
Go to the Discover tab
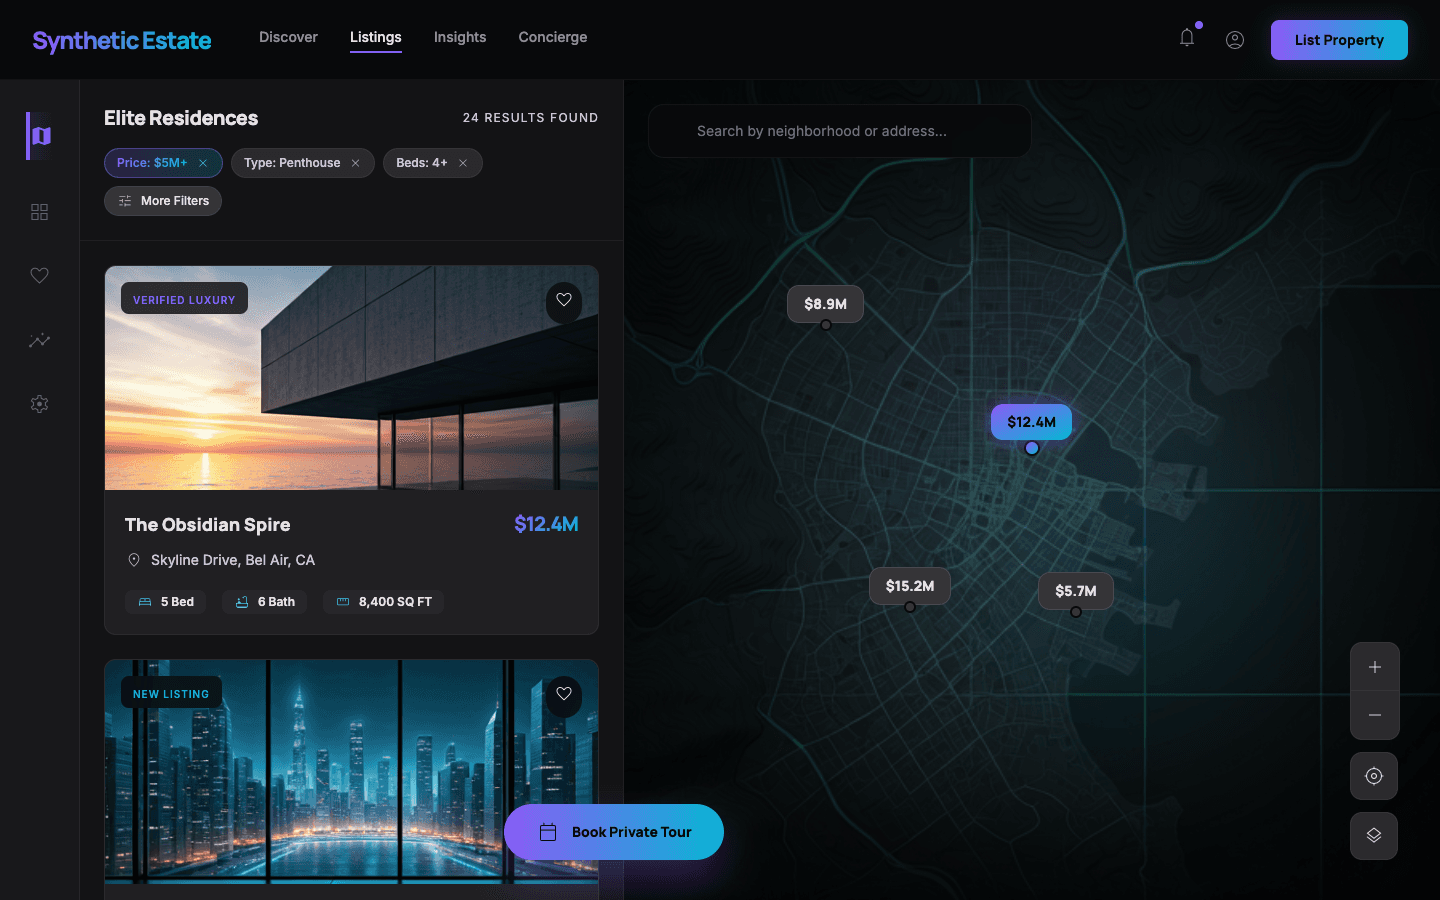click(288, 37)
